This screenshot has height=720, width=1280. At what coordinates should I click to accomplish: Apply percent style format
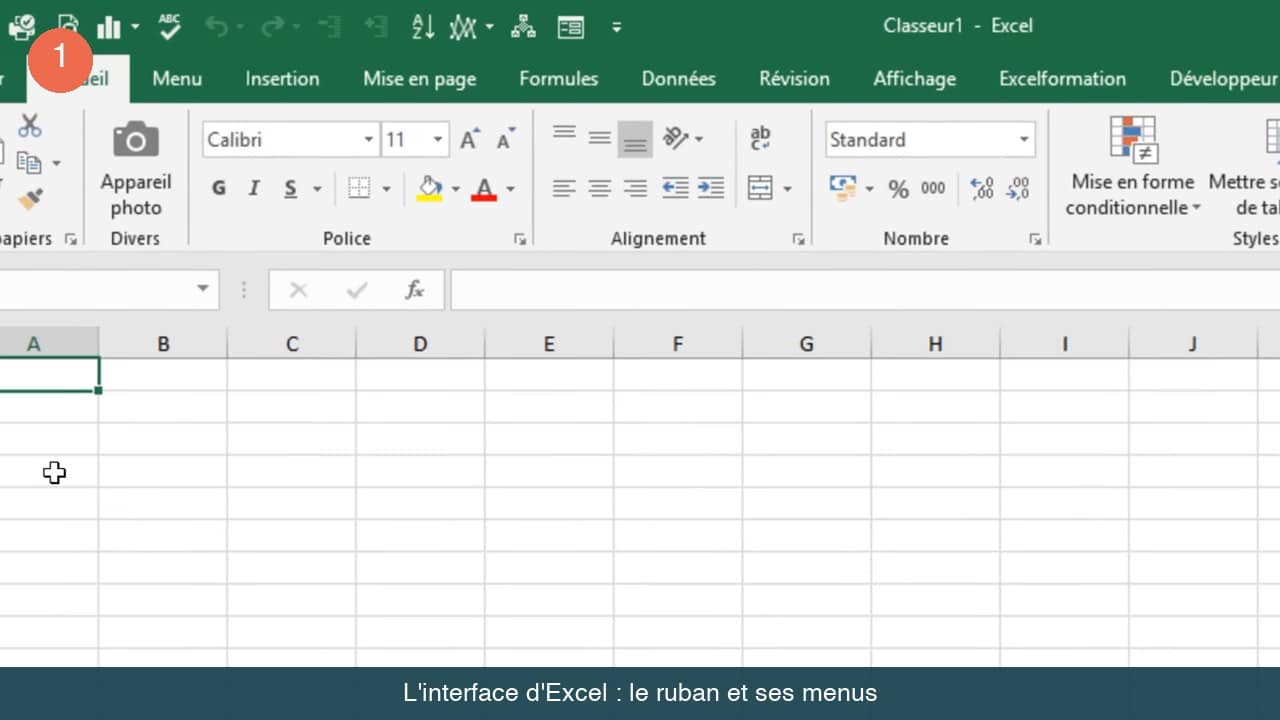pyautogui.click(x=898, y=189)
